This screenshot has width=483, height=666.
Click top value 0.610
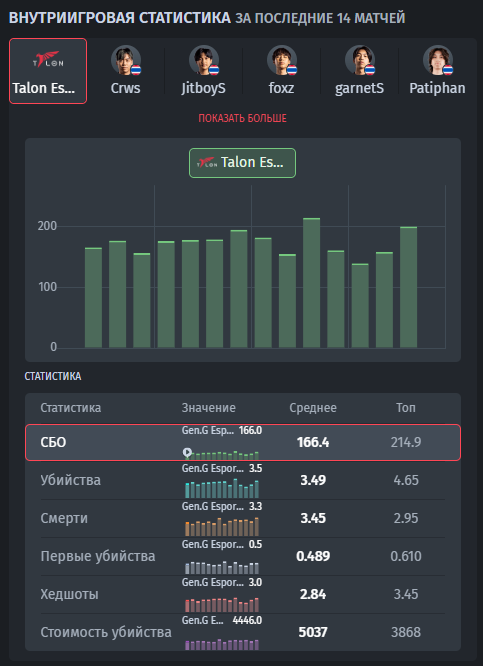(x=406, y=556)
